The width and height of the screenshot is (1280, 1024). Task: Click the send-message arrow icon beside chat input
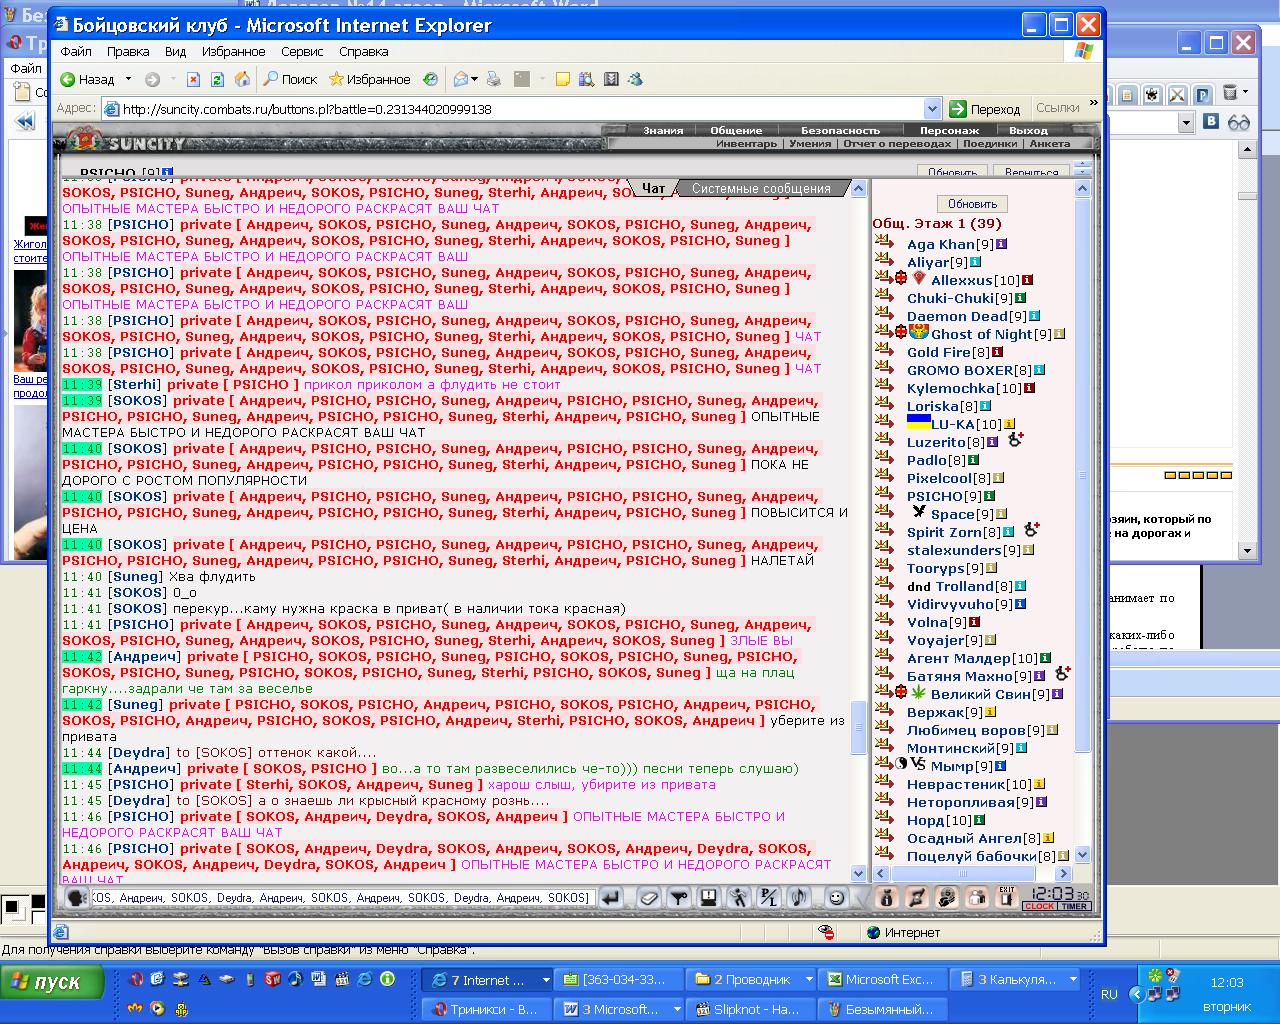tap(610, 897)
